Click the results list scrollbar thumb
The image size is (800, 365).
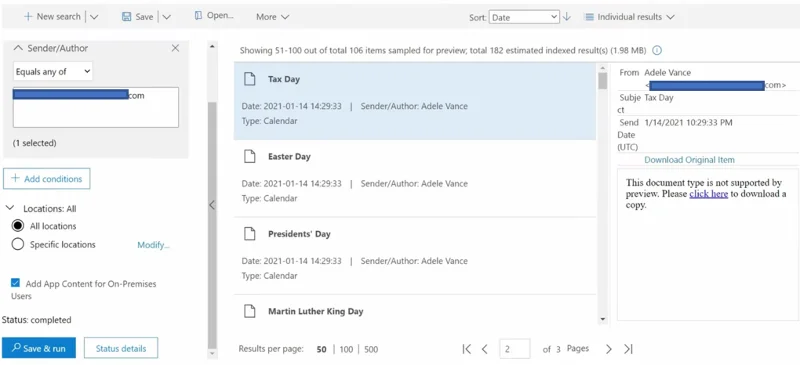click(x=603, y=81)
